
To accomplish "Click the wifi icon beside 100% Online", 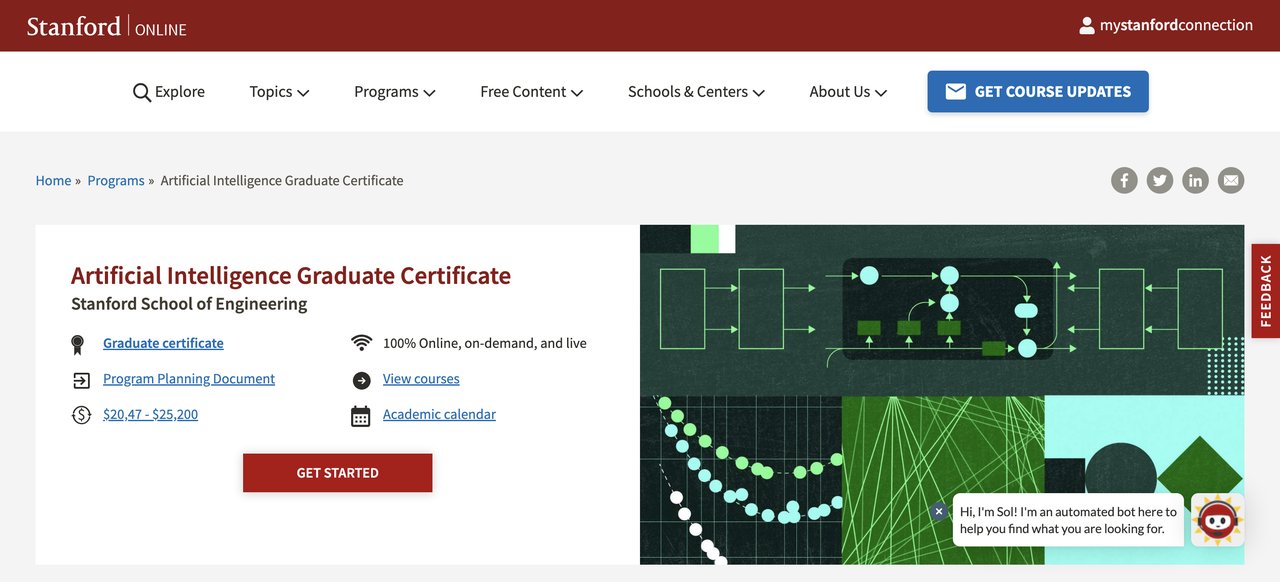I will 361,343.
